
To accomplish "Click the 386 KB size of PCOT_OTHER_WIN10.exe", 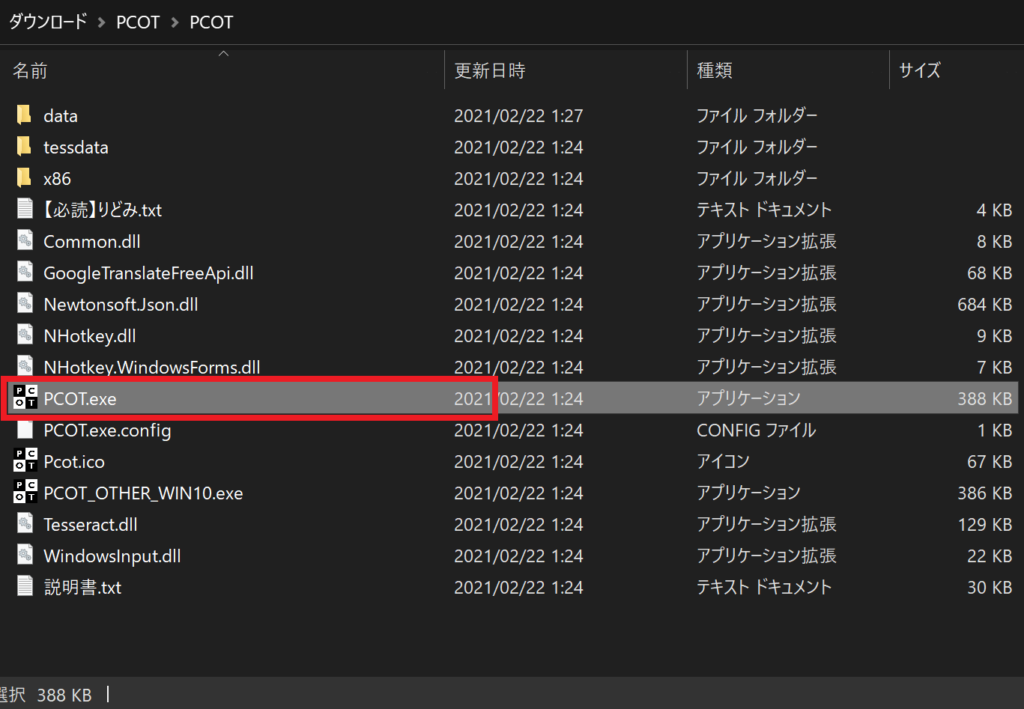I will click(985, 493).
